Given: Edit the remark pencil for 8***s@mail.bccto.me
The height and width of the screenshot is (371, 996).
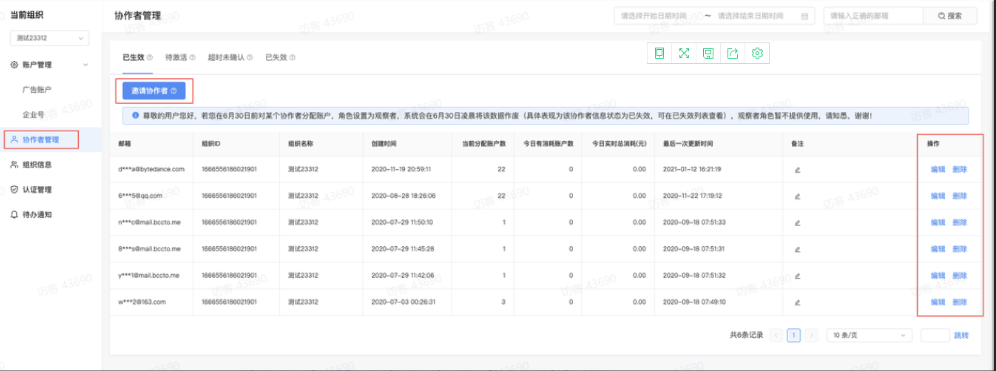Looking at the screenshot, I should (x=797, y=249).
